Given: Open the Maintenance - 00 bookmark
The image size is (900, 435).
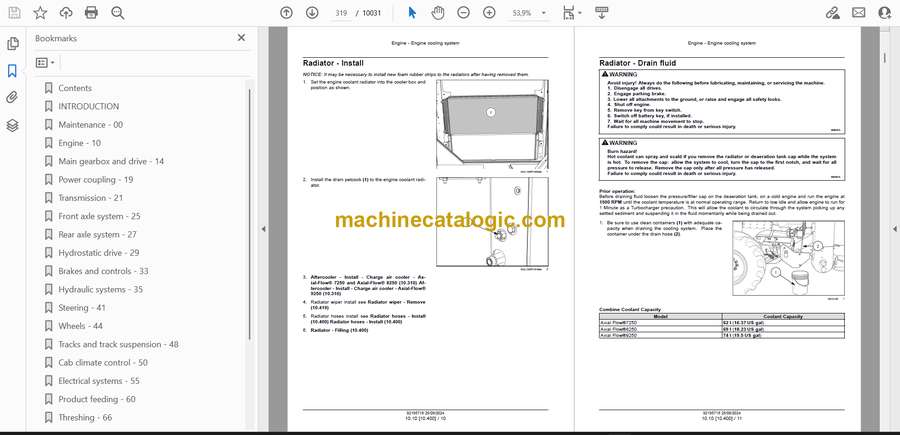Looking at the screenshot, I should click(90, 125).
